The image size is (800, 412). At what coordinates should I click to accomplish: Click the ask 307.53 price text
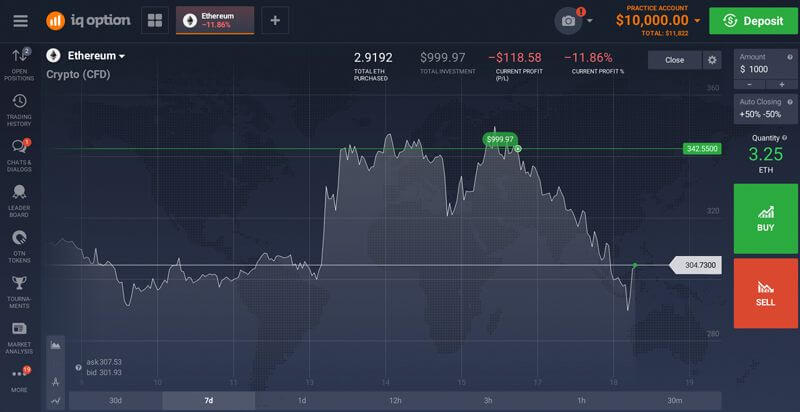tap(104, 362)
